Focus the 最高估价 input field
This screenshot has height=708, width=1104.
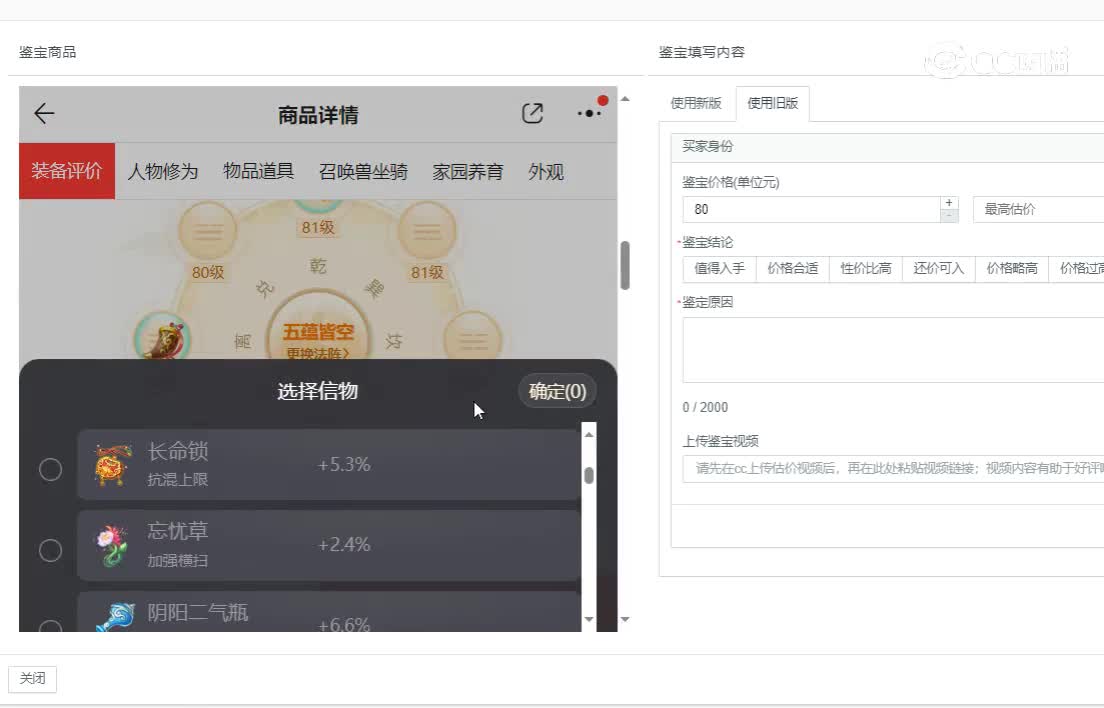coord(1038,210)
